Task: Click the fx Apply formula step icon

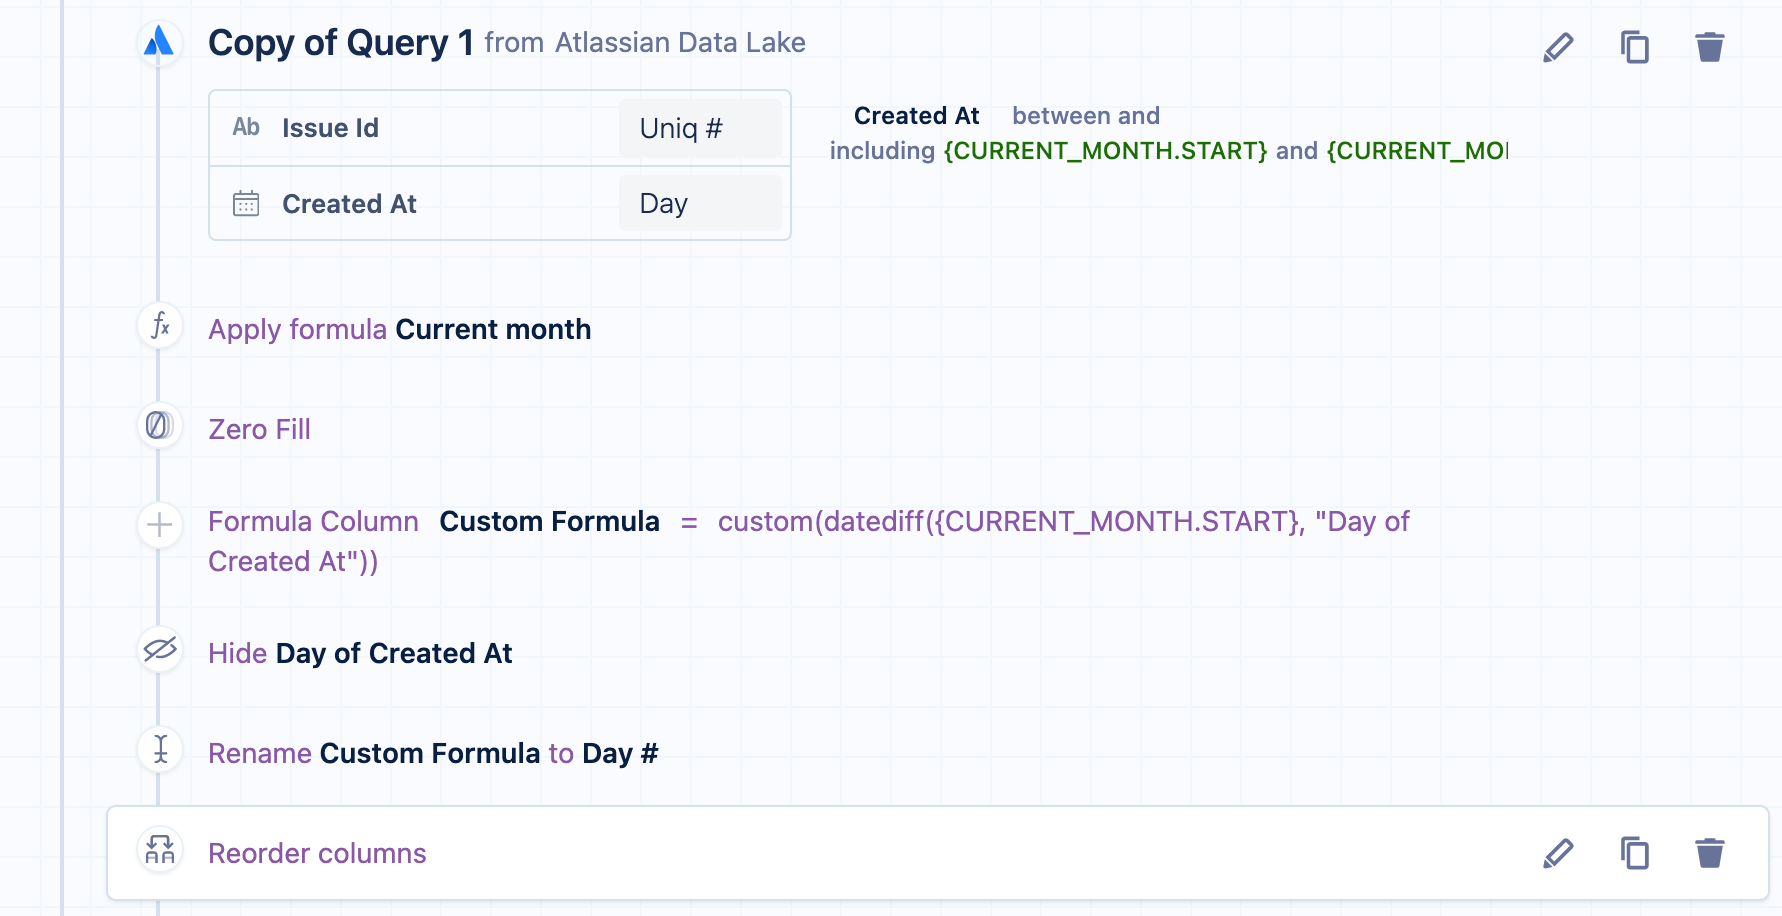Action: (160, 326)
